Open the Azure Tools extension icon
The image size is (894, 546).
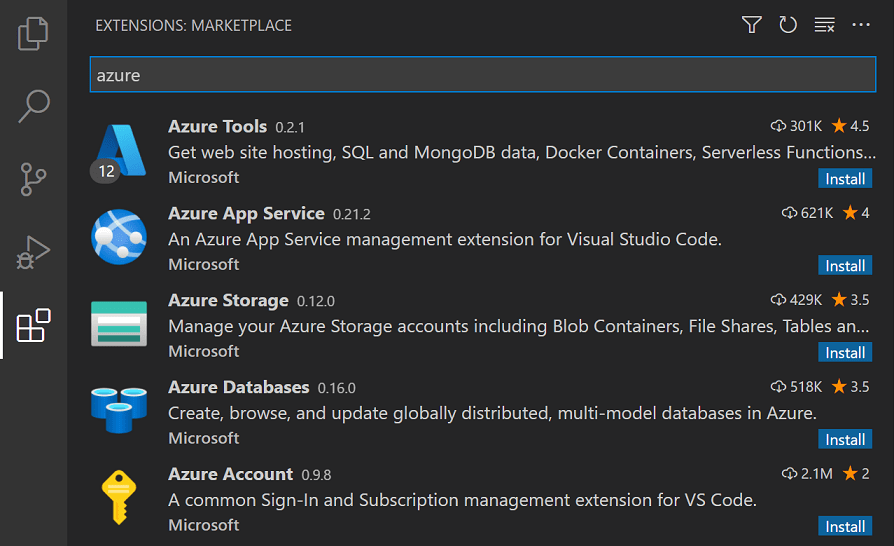tap(119, 152)
